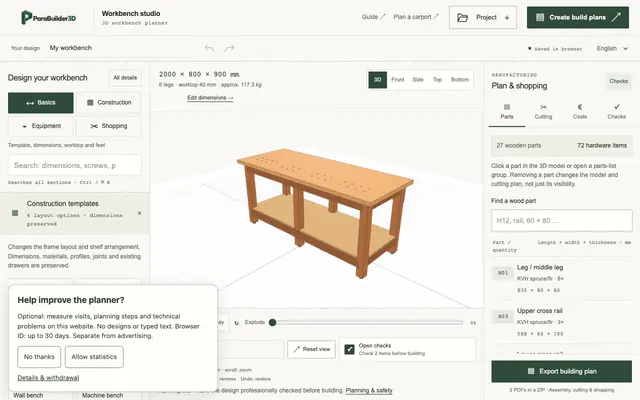Click the 72 hardware items label
640x400 pixels.
tap(602, 146)
